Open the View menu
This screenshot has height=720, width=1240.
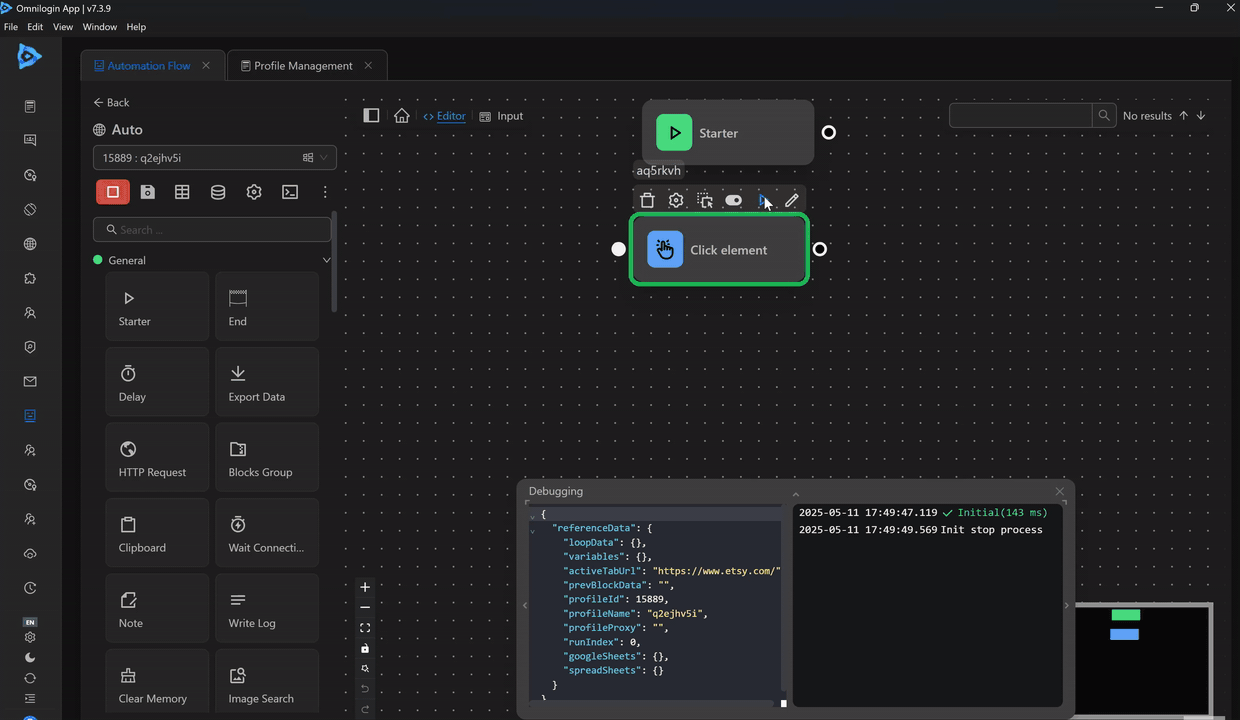(x=62, y=27)
